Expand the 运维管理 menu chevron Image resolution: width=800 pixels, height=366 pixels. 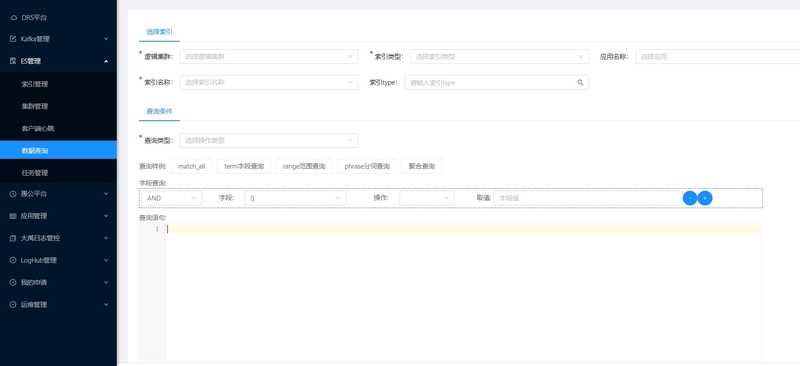click(x=106, y=305)
